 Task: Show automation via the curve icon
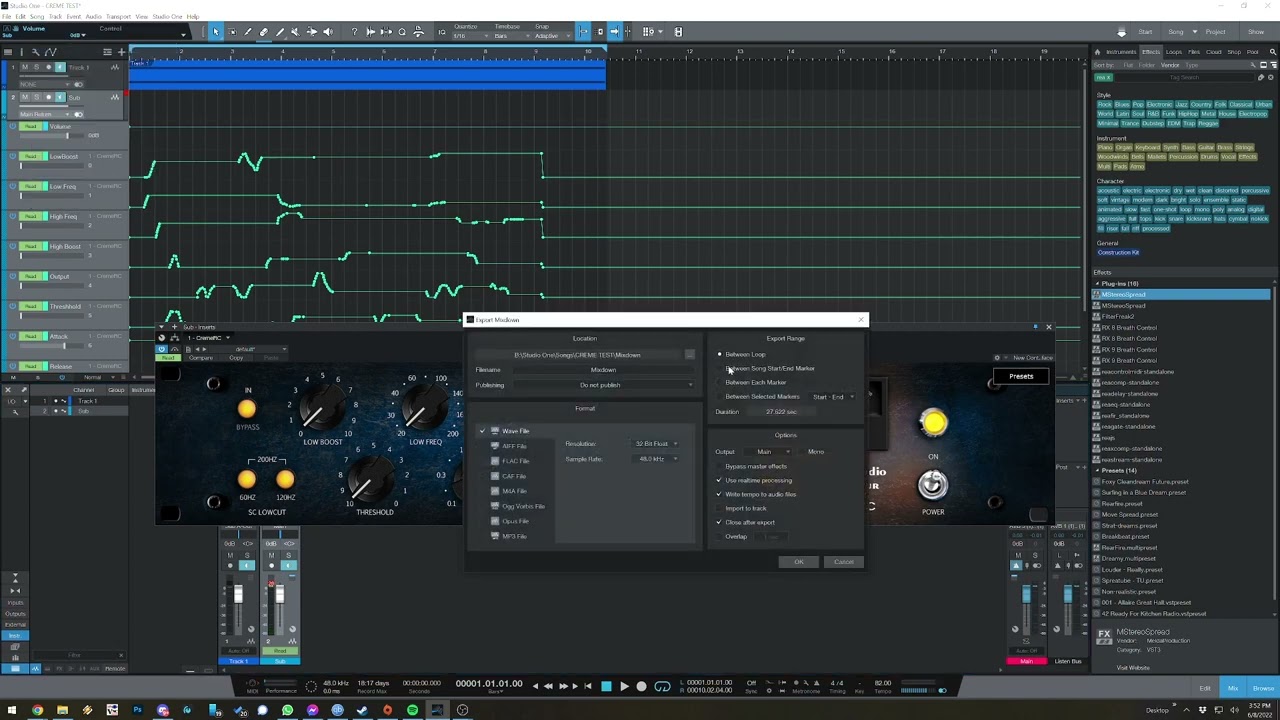(52, 52)
